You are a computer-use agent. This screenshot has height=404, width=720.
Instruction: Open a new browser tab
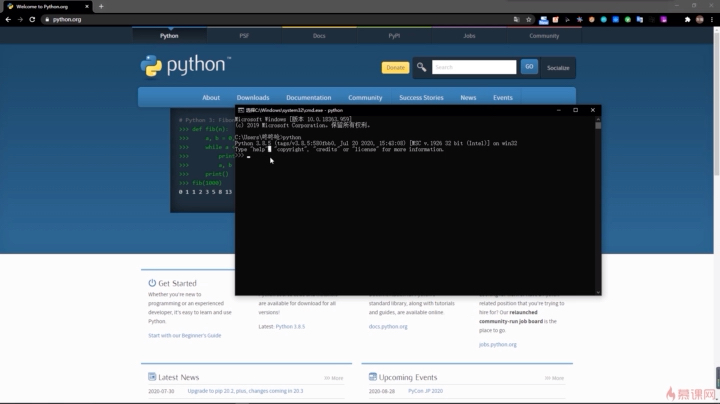coord(101,6)
